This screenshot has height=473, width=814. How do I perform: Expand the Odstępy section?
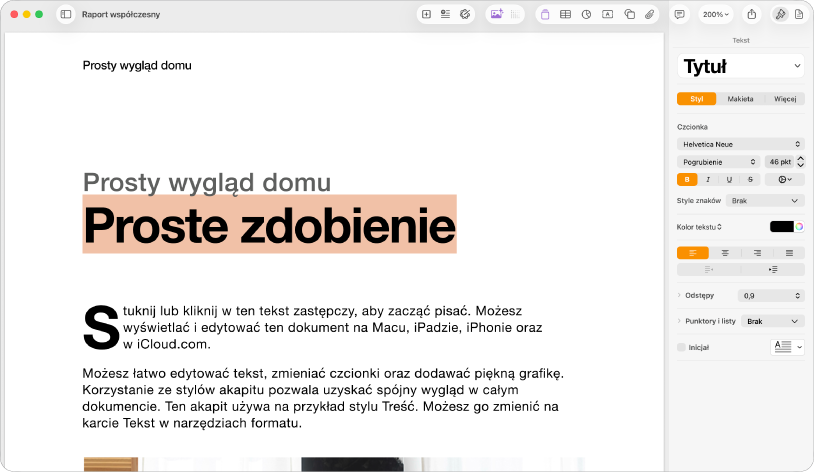click(x=679, y=295)
